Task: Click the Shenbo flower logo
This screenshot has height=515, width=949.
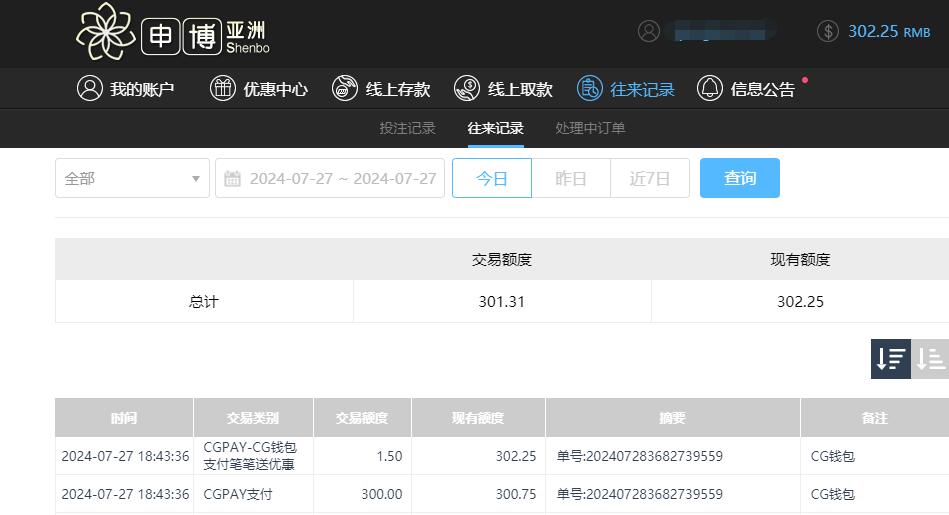Action: 105,31
